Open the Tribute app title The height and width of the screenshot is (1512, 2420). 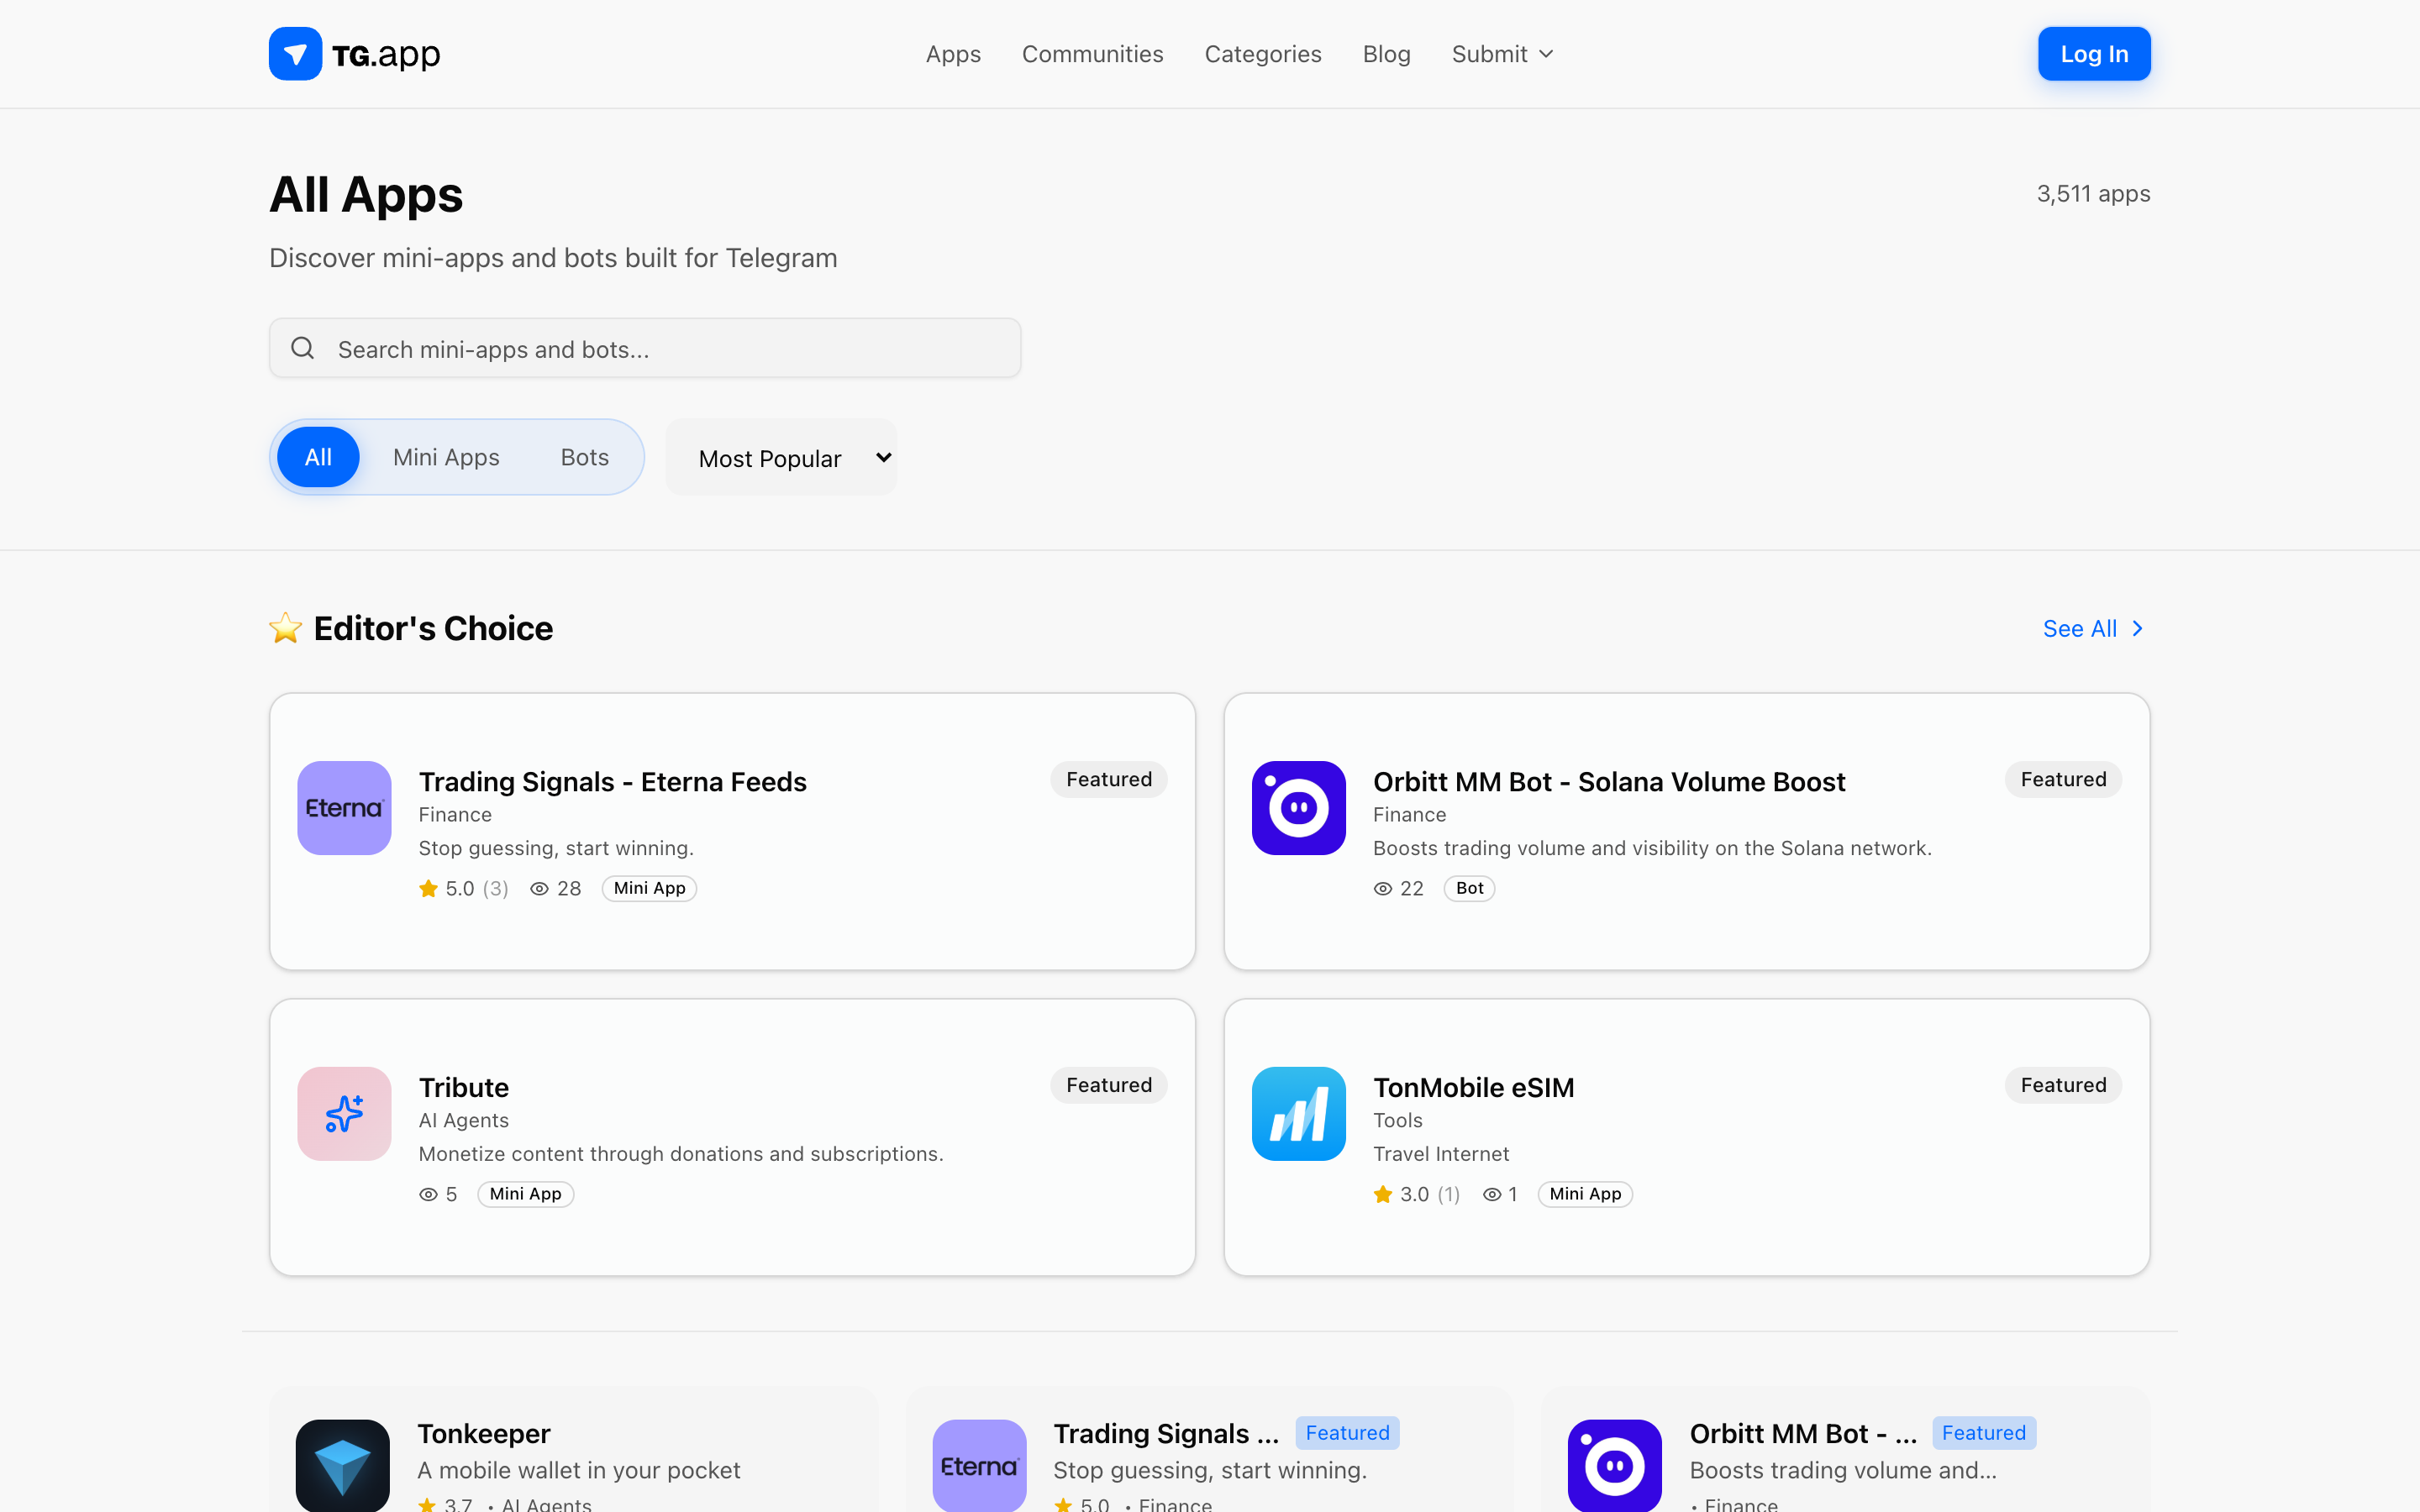pos(464,1087)
